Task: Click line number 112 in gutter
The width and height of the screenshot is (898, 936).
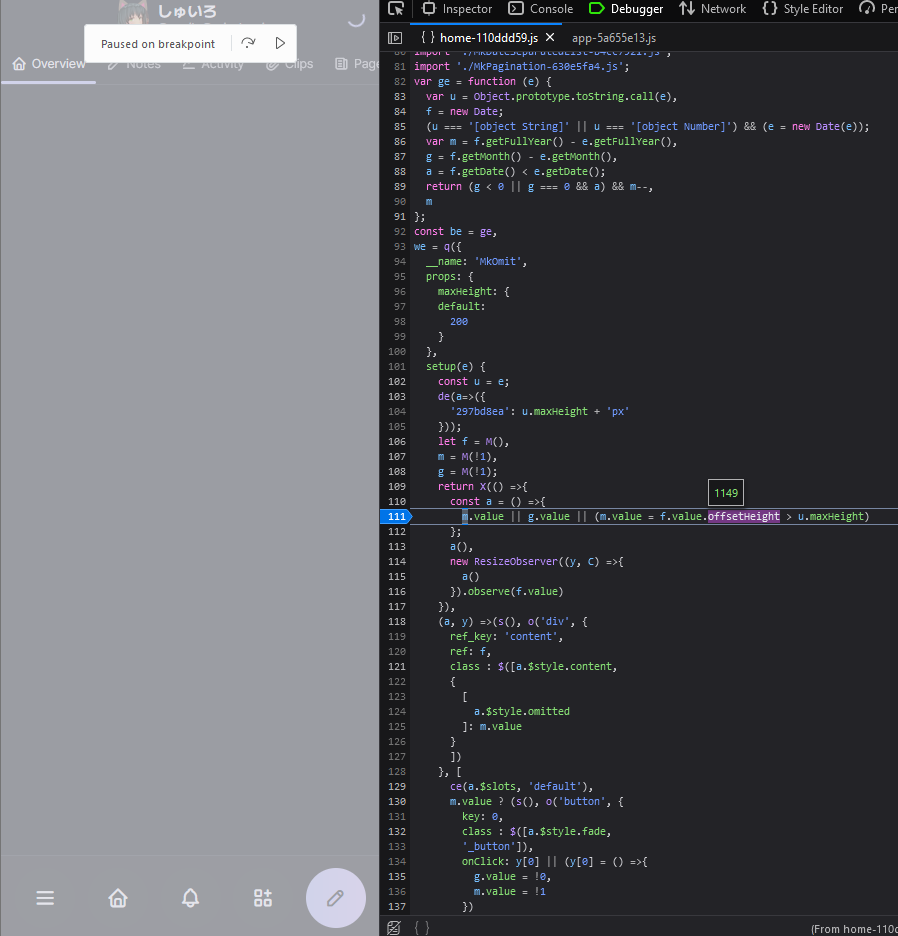Action: tap(396, 531)
